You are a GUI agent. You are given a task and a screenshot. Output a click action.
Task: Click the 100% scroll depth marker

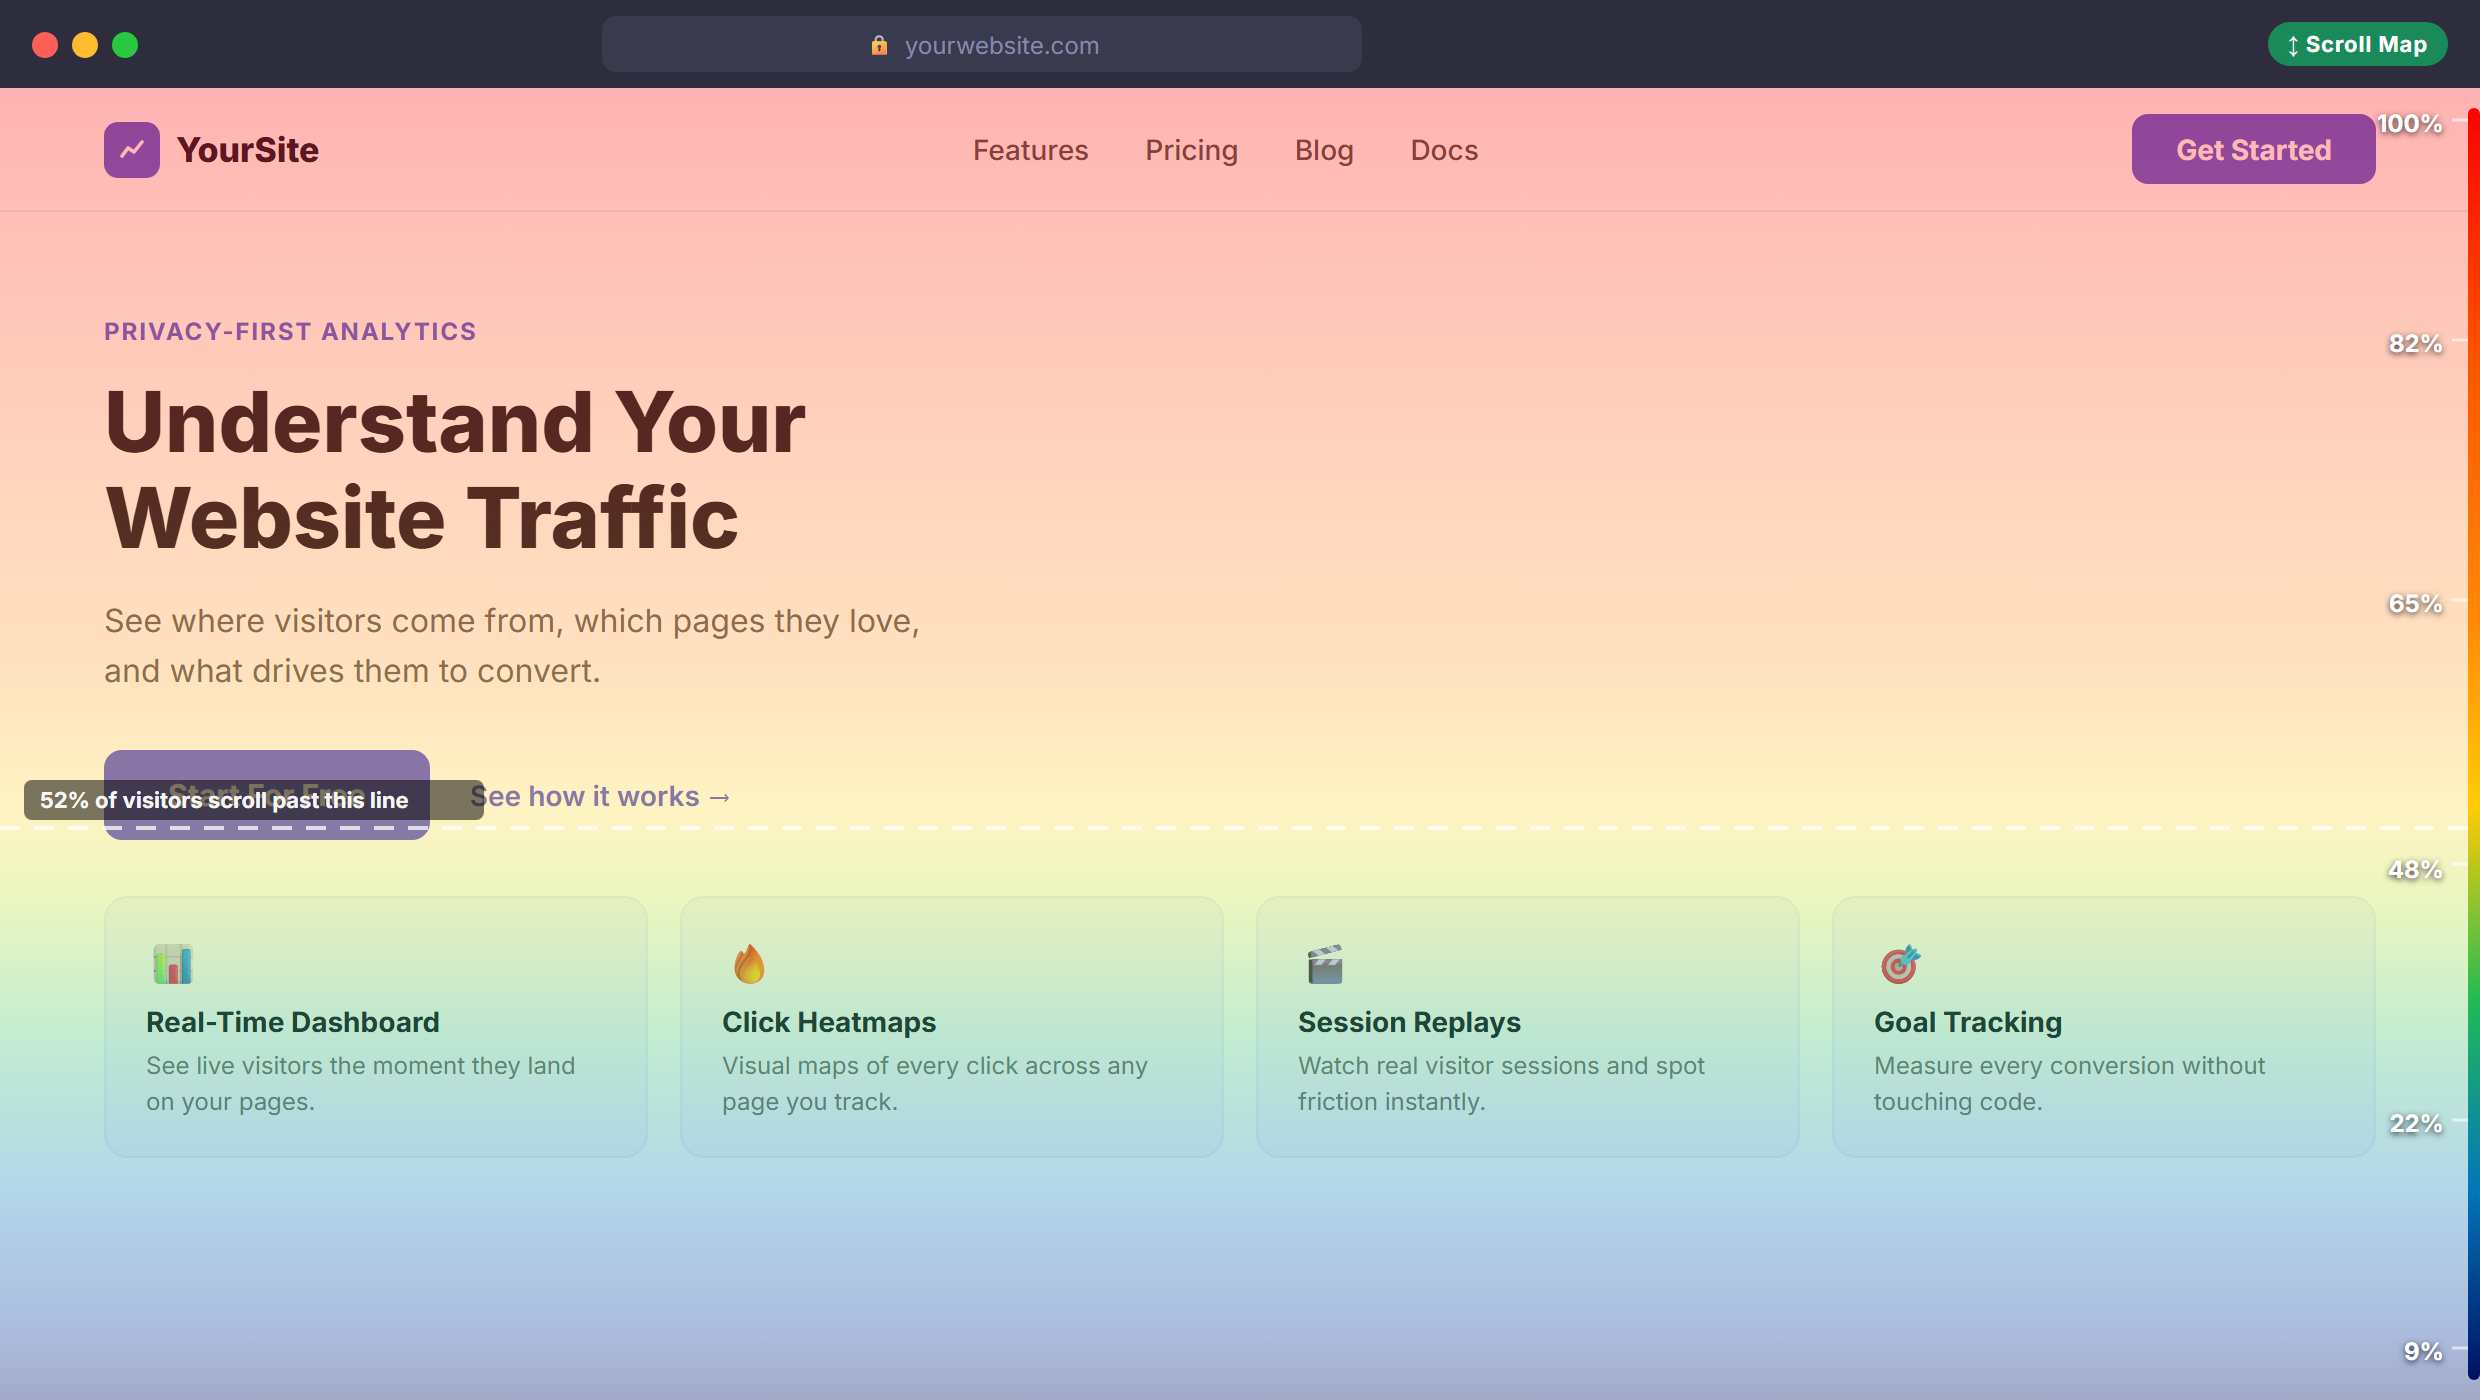coord(2410,124)
